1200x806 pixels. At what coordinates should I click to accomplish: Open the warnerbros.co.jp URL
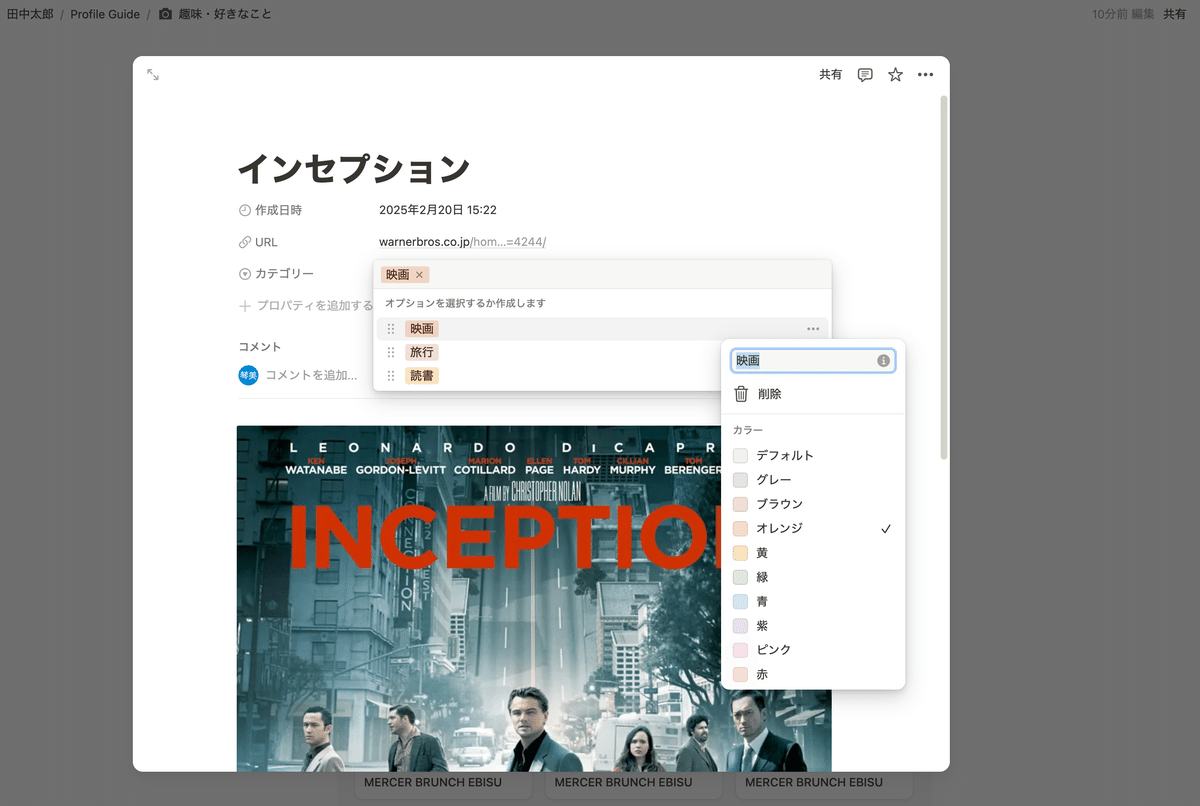coord(463,242)
